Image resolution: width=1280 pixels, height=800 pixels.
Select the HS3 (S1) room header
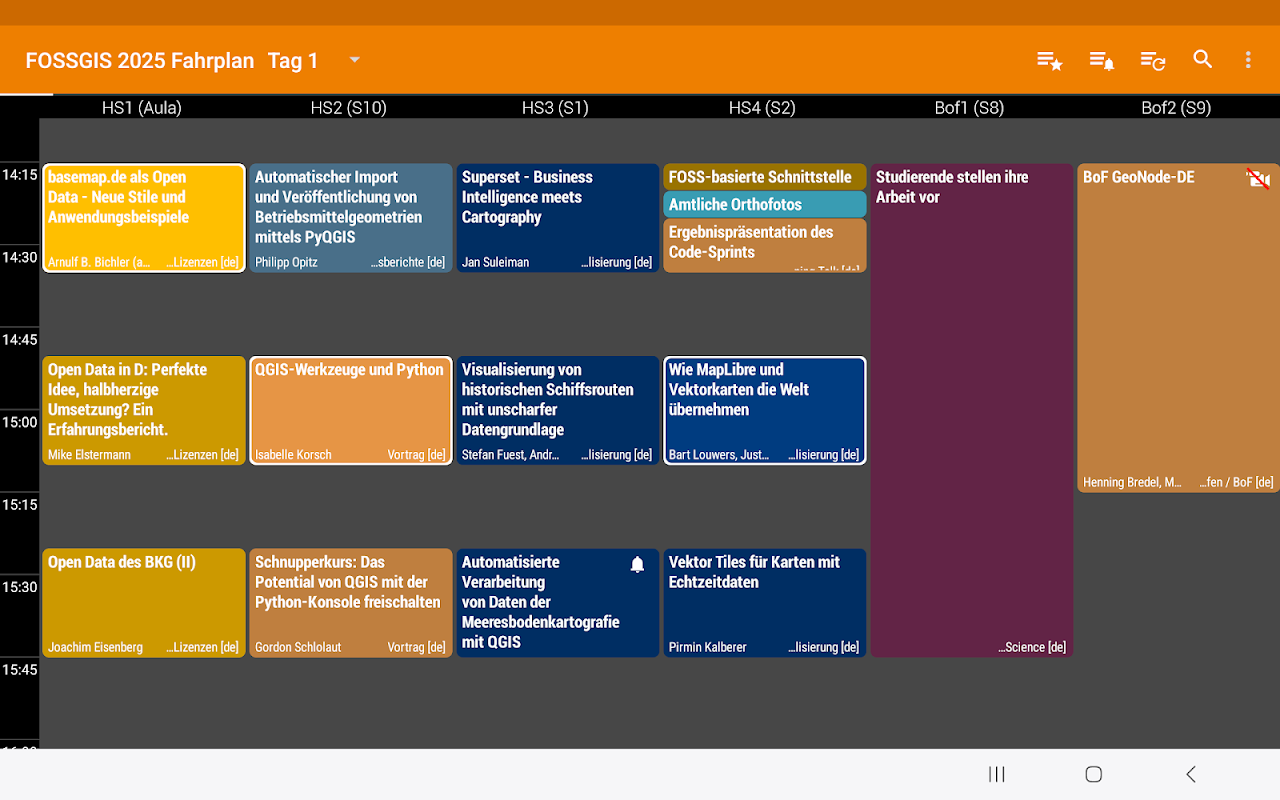[x=555, y=108]
